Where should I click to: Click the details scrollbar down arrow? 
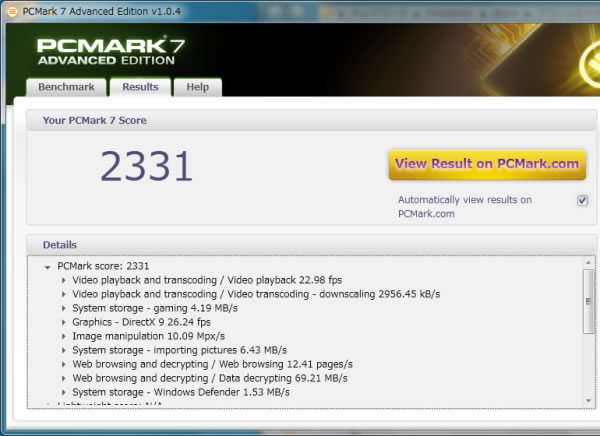pos(588,401)
